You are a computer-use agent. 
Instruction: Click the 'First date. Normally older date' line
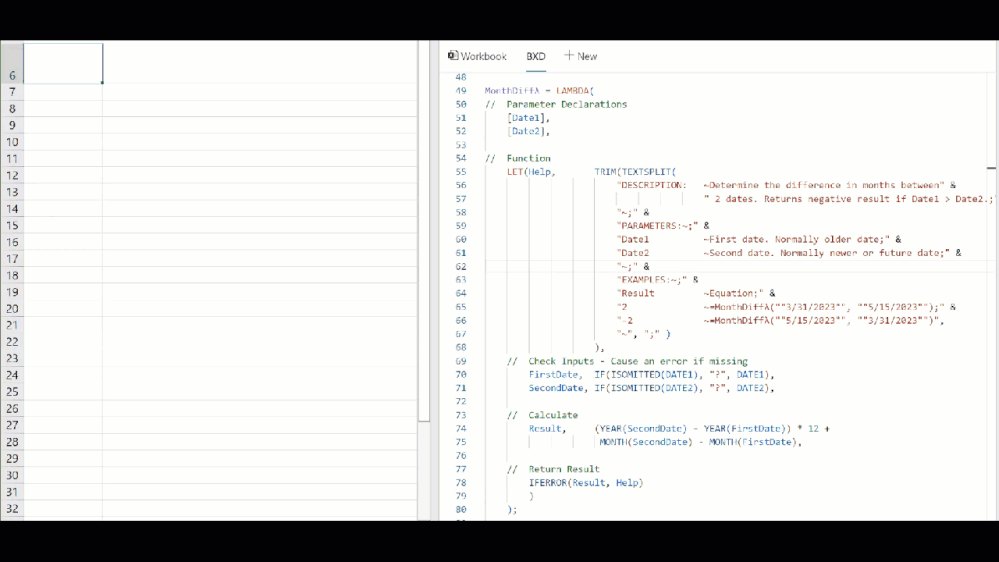[759, 239]
